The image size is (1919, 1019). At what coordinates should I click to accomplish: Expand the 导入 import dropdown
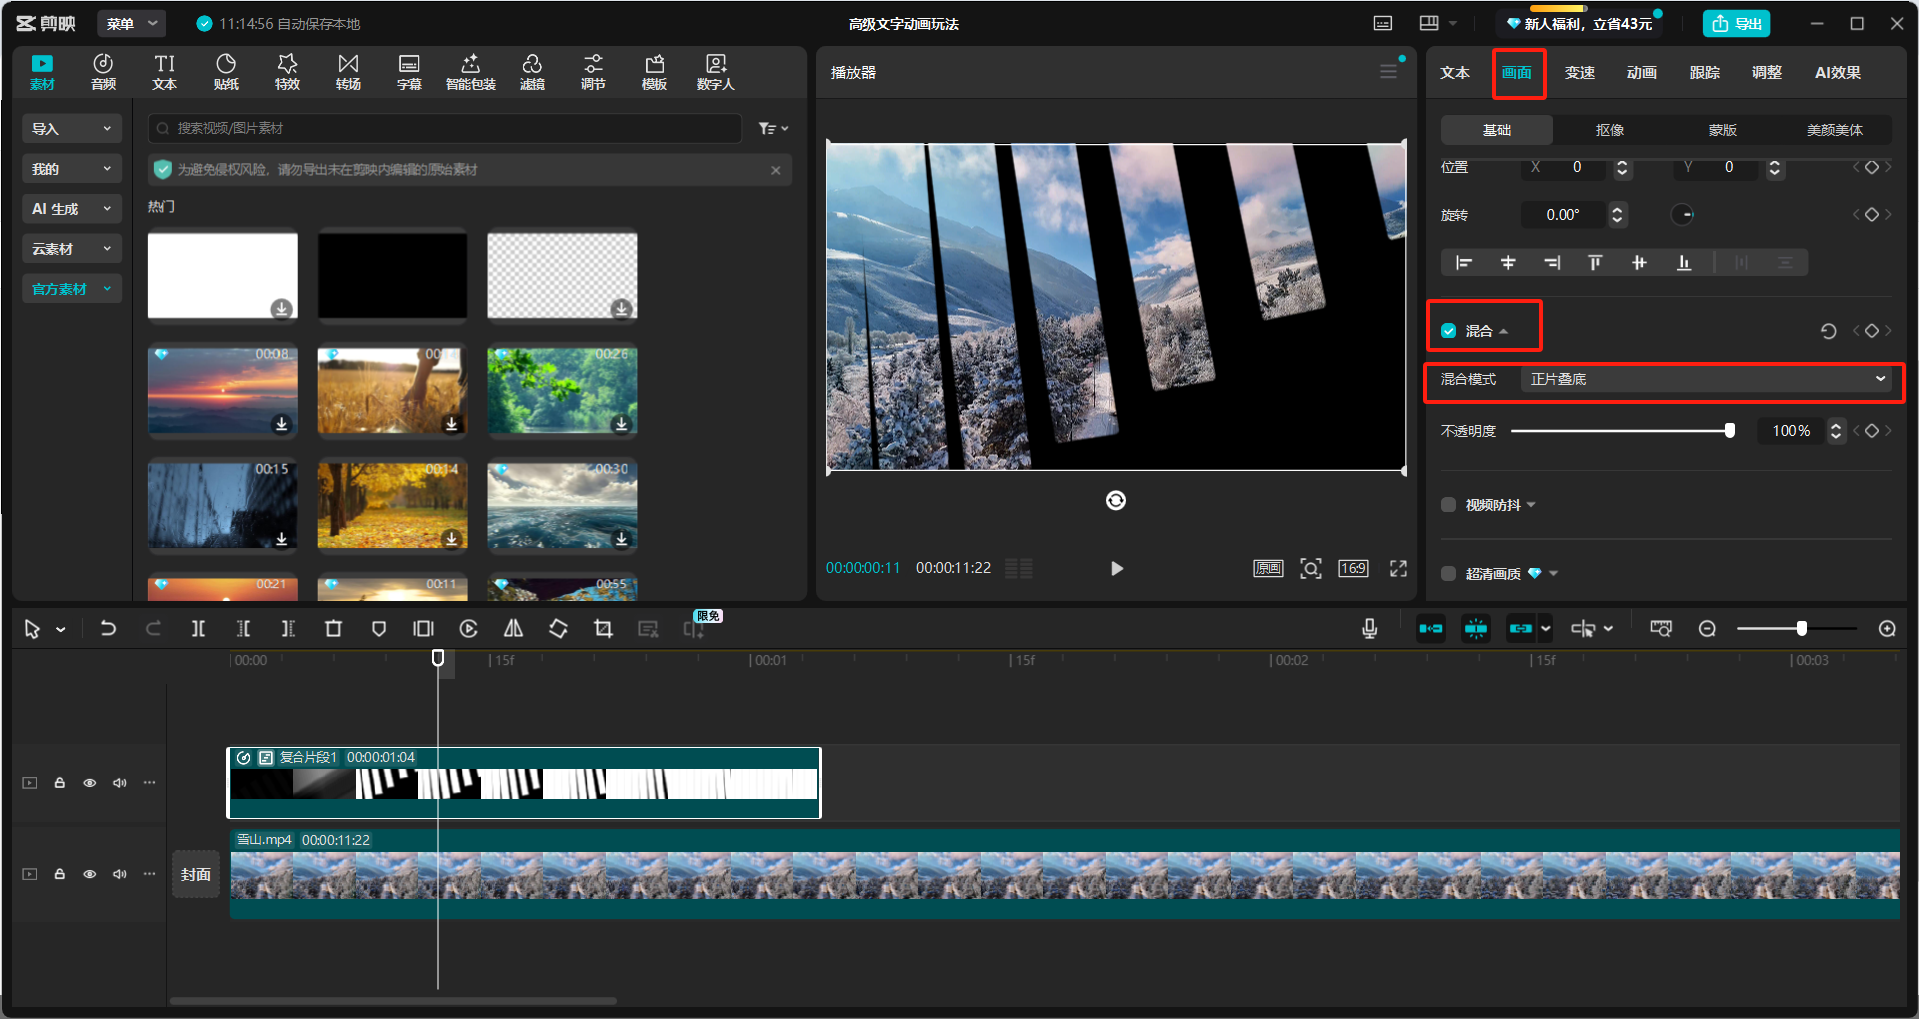click(x=71, y=129)
